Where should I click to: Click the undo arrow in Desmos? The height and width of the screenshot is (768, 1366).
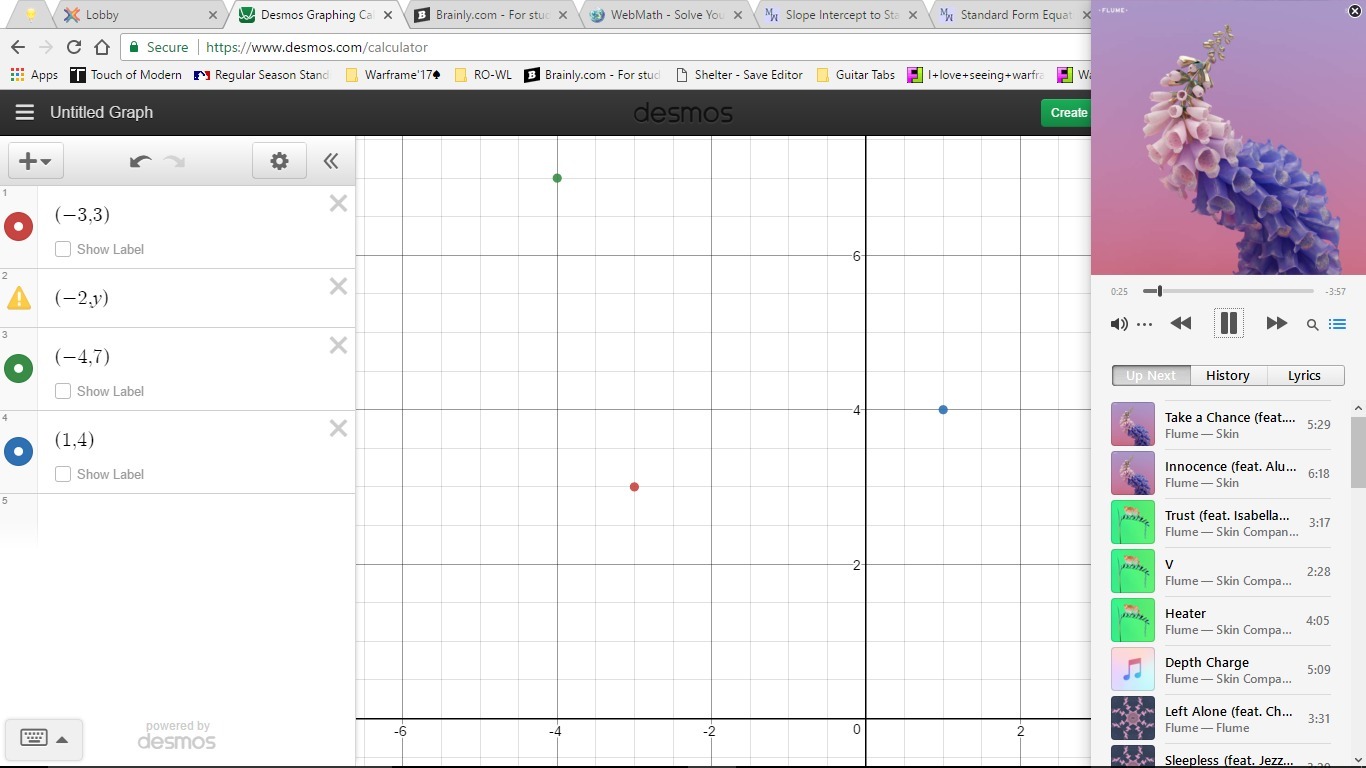click(140, 161)
